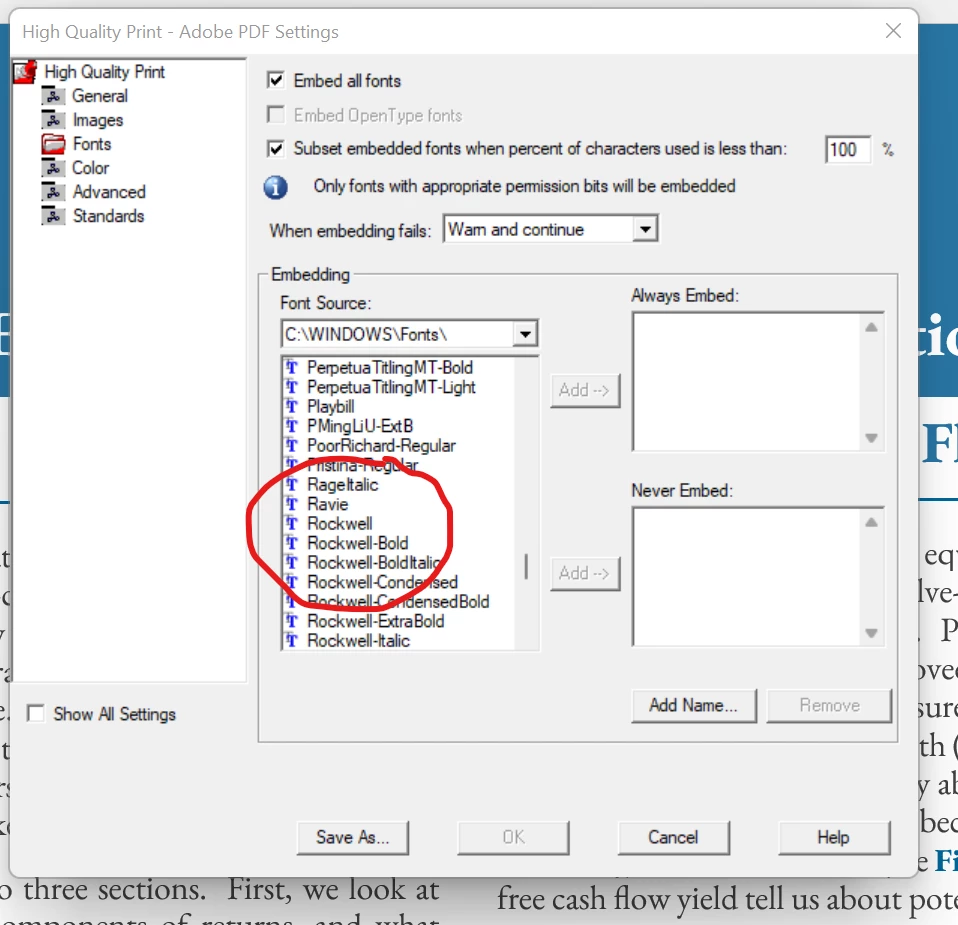Enable Show All Settings checkbox

tap(35, 714)
